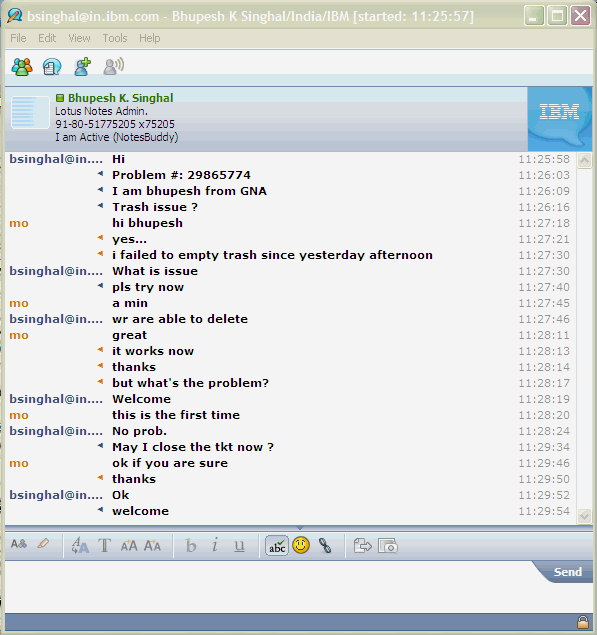Click the encryption lock icon in status bar
The image size is (597, 635).
click(583, 621)
